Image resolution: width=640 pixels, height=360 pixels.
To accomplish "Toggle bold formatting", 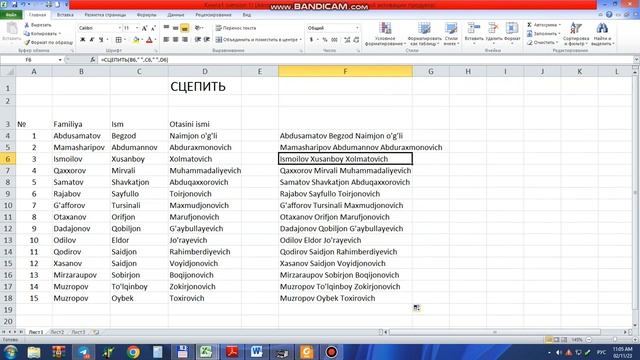I will click(x=83, y=40).
